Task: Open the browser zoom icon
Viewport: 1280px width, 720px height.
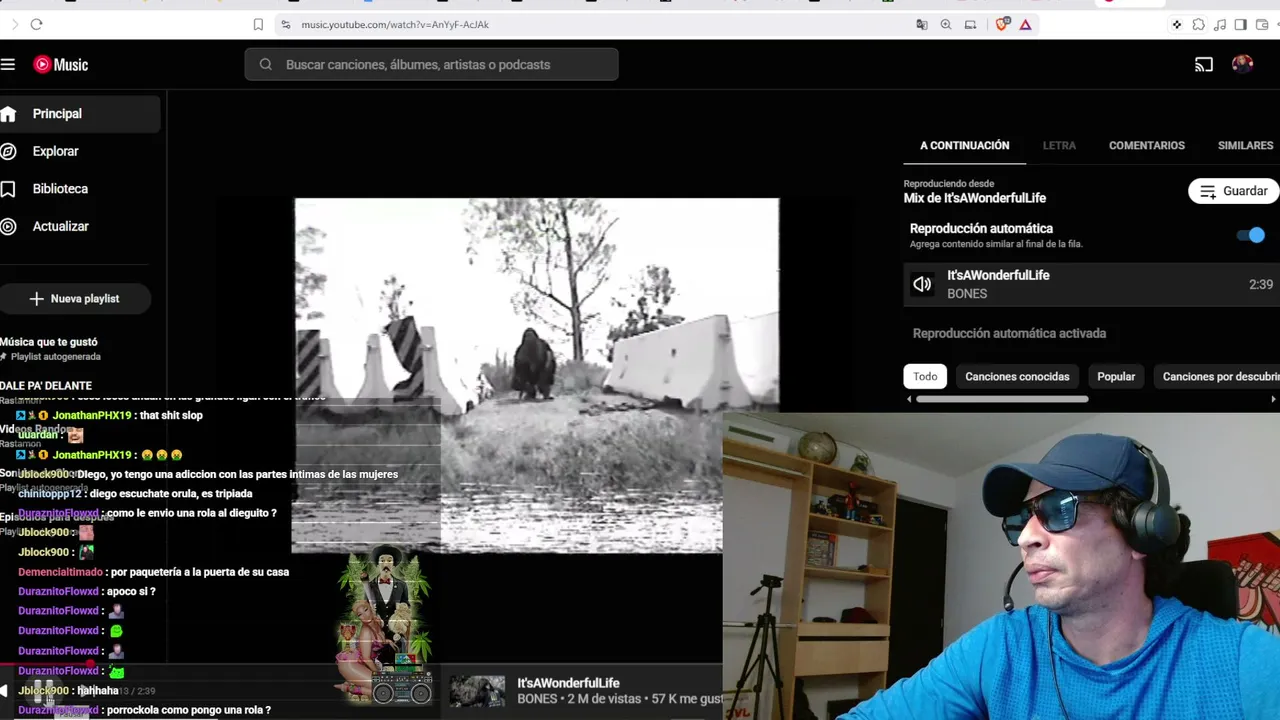Action: (x=946, y=24)
